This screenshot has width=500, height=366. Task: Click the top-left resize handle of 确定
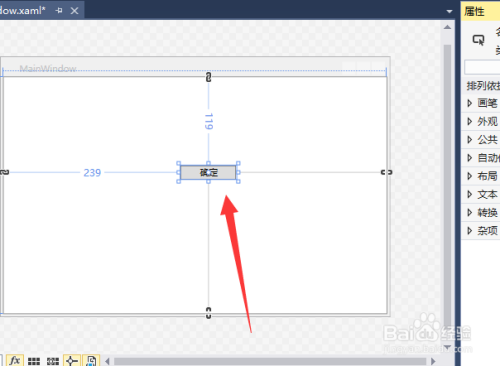click(178, 163)
